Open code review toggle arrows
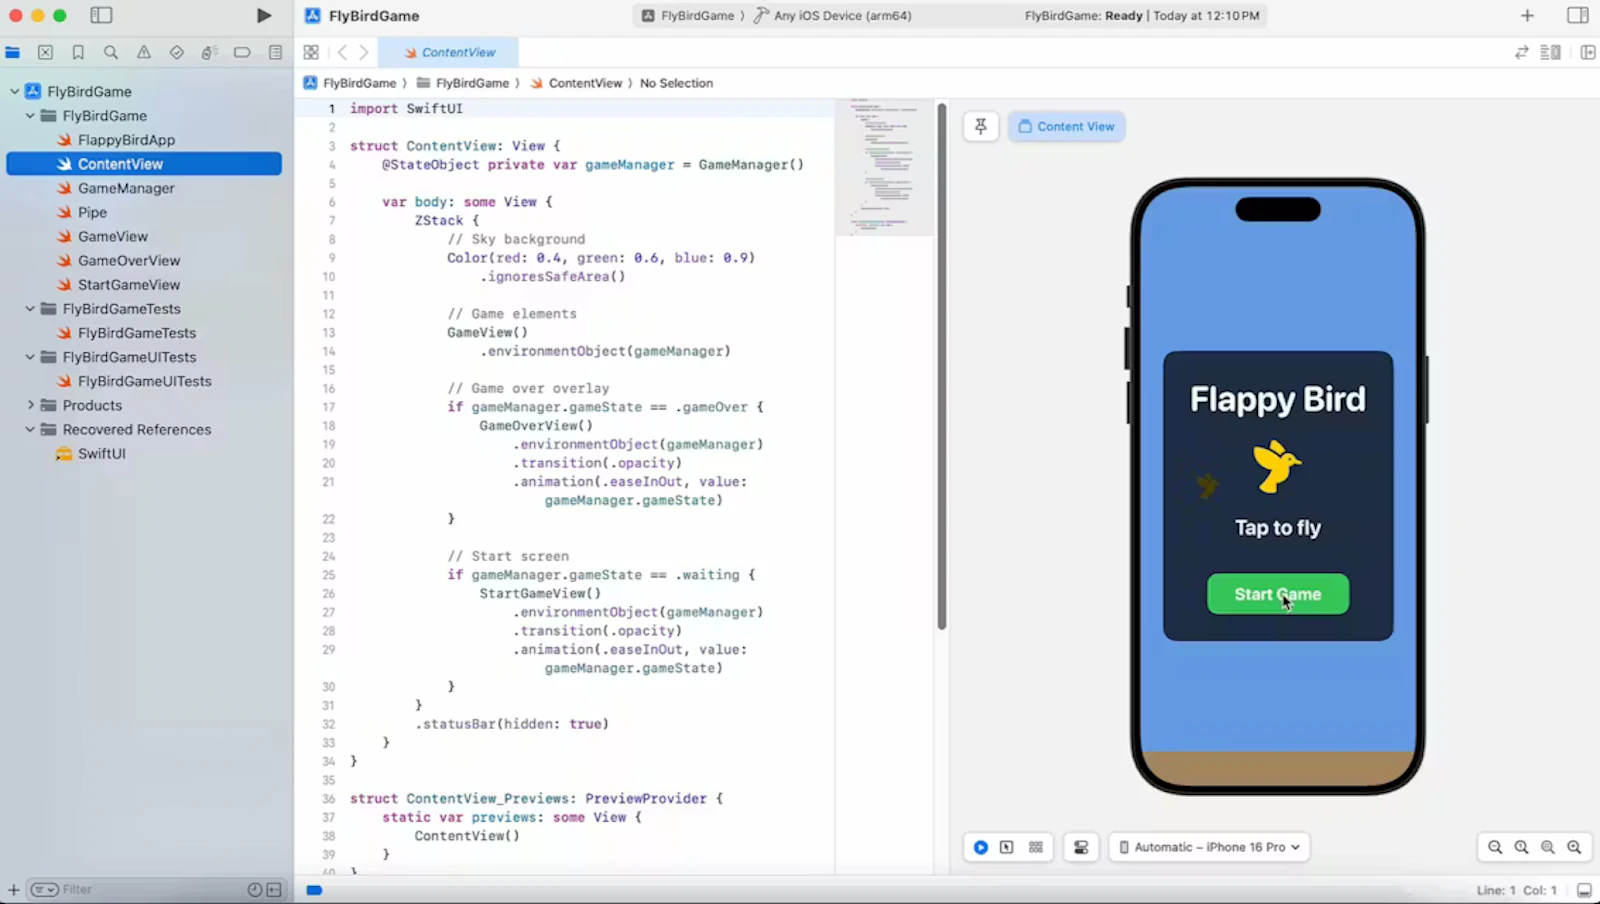 [x=1521, y=52]
